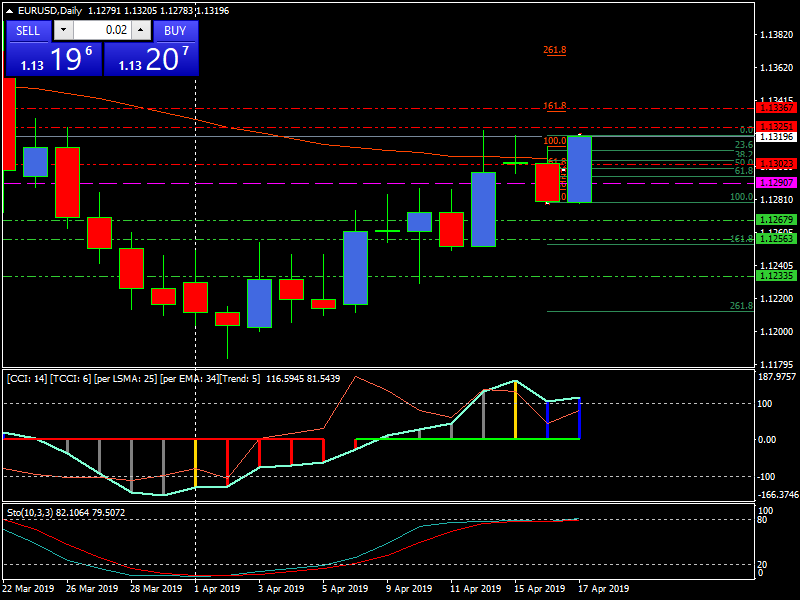Select the magenta 1.12907 pivot label
The height and width of the screenshot is (600, 800).
[x=776, y=183]
